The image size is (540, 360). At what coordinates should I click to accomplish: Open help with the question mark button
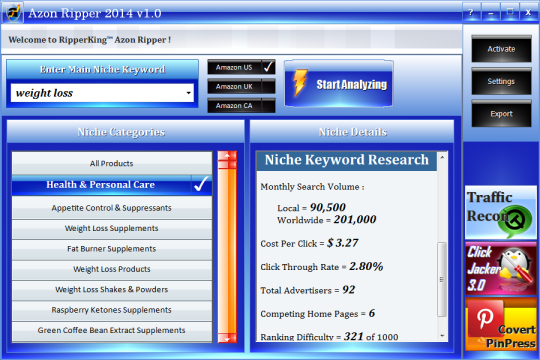click(471, 13)
